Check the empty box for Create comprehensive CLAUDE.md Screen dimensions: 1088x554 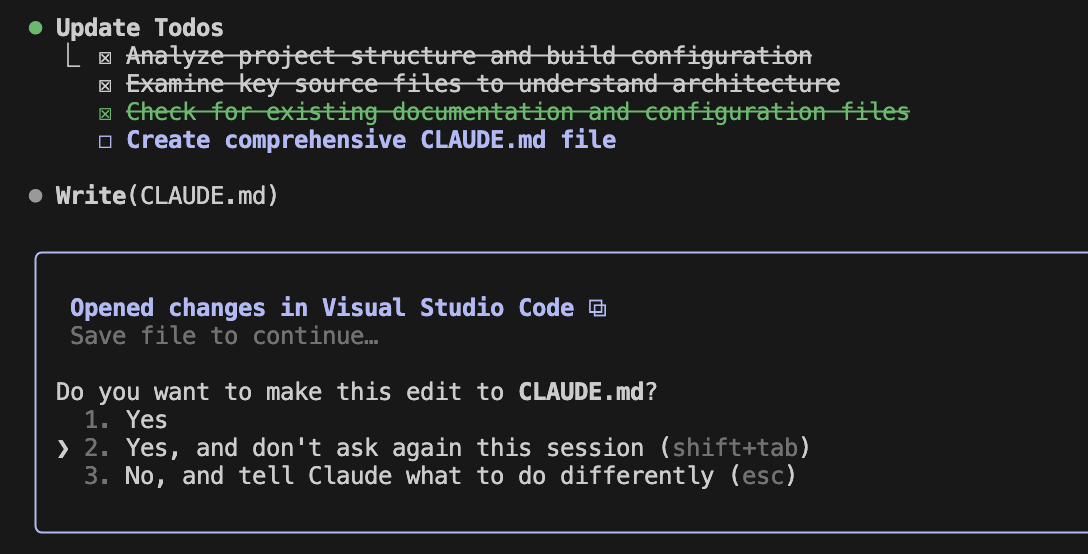point(105,141)
